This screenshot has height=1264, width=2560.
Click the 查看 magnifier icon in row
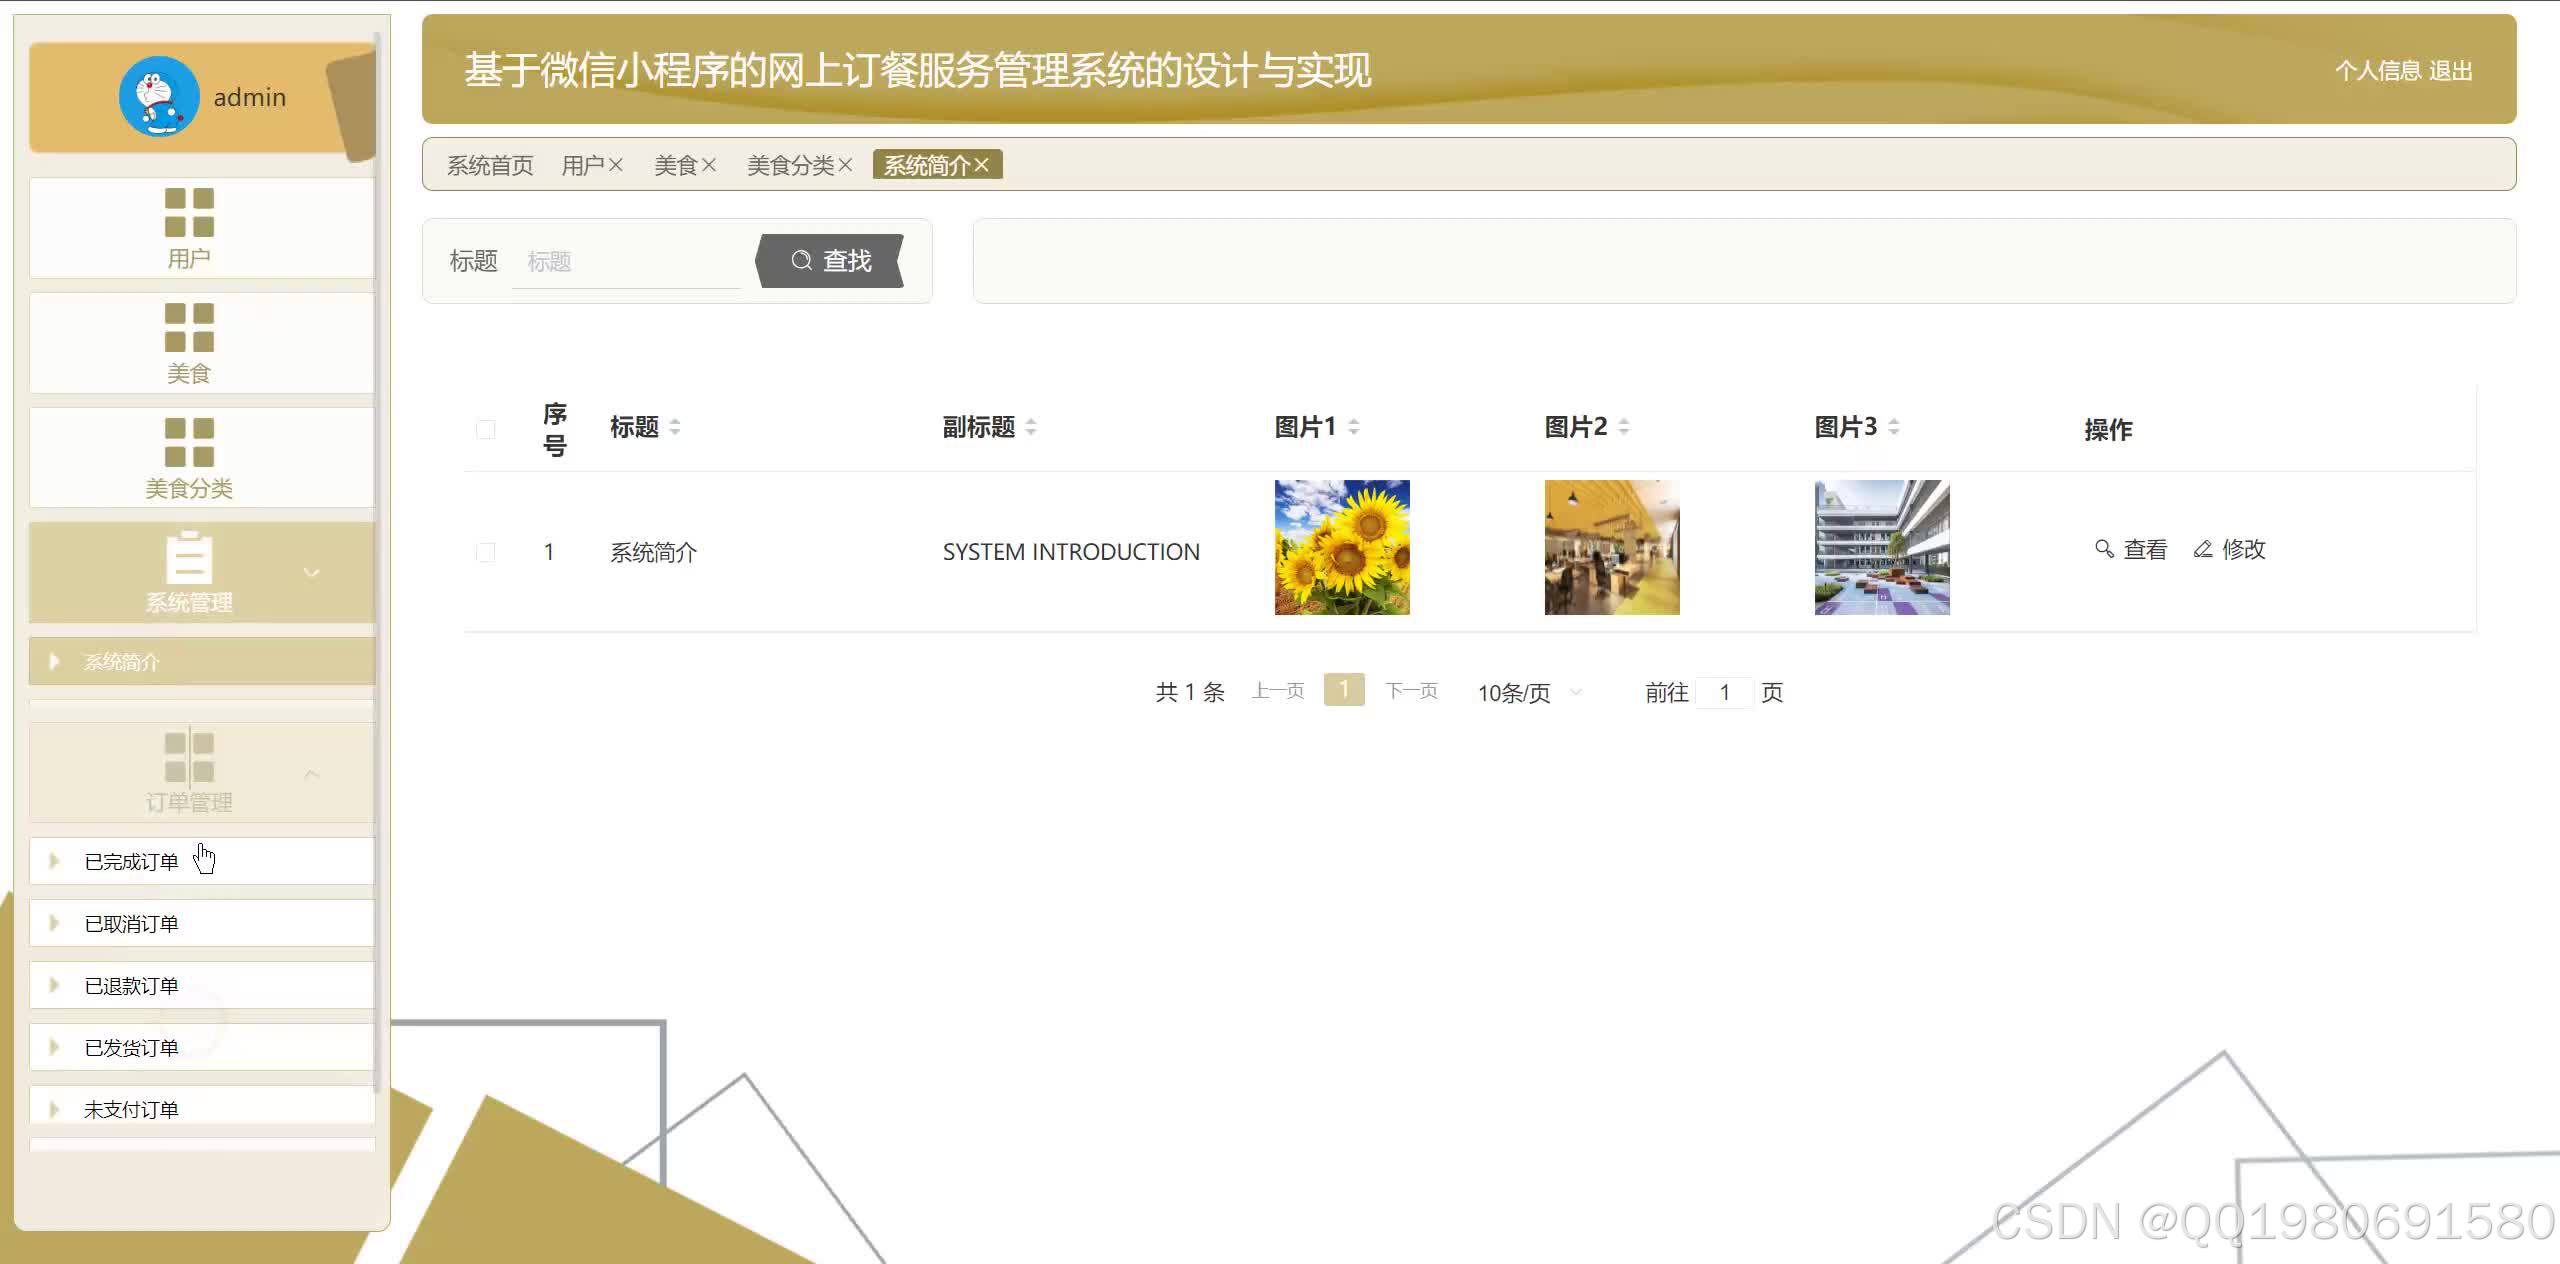(2104, 549)
